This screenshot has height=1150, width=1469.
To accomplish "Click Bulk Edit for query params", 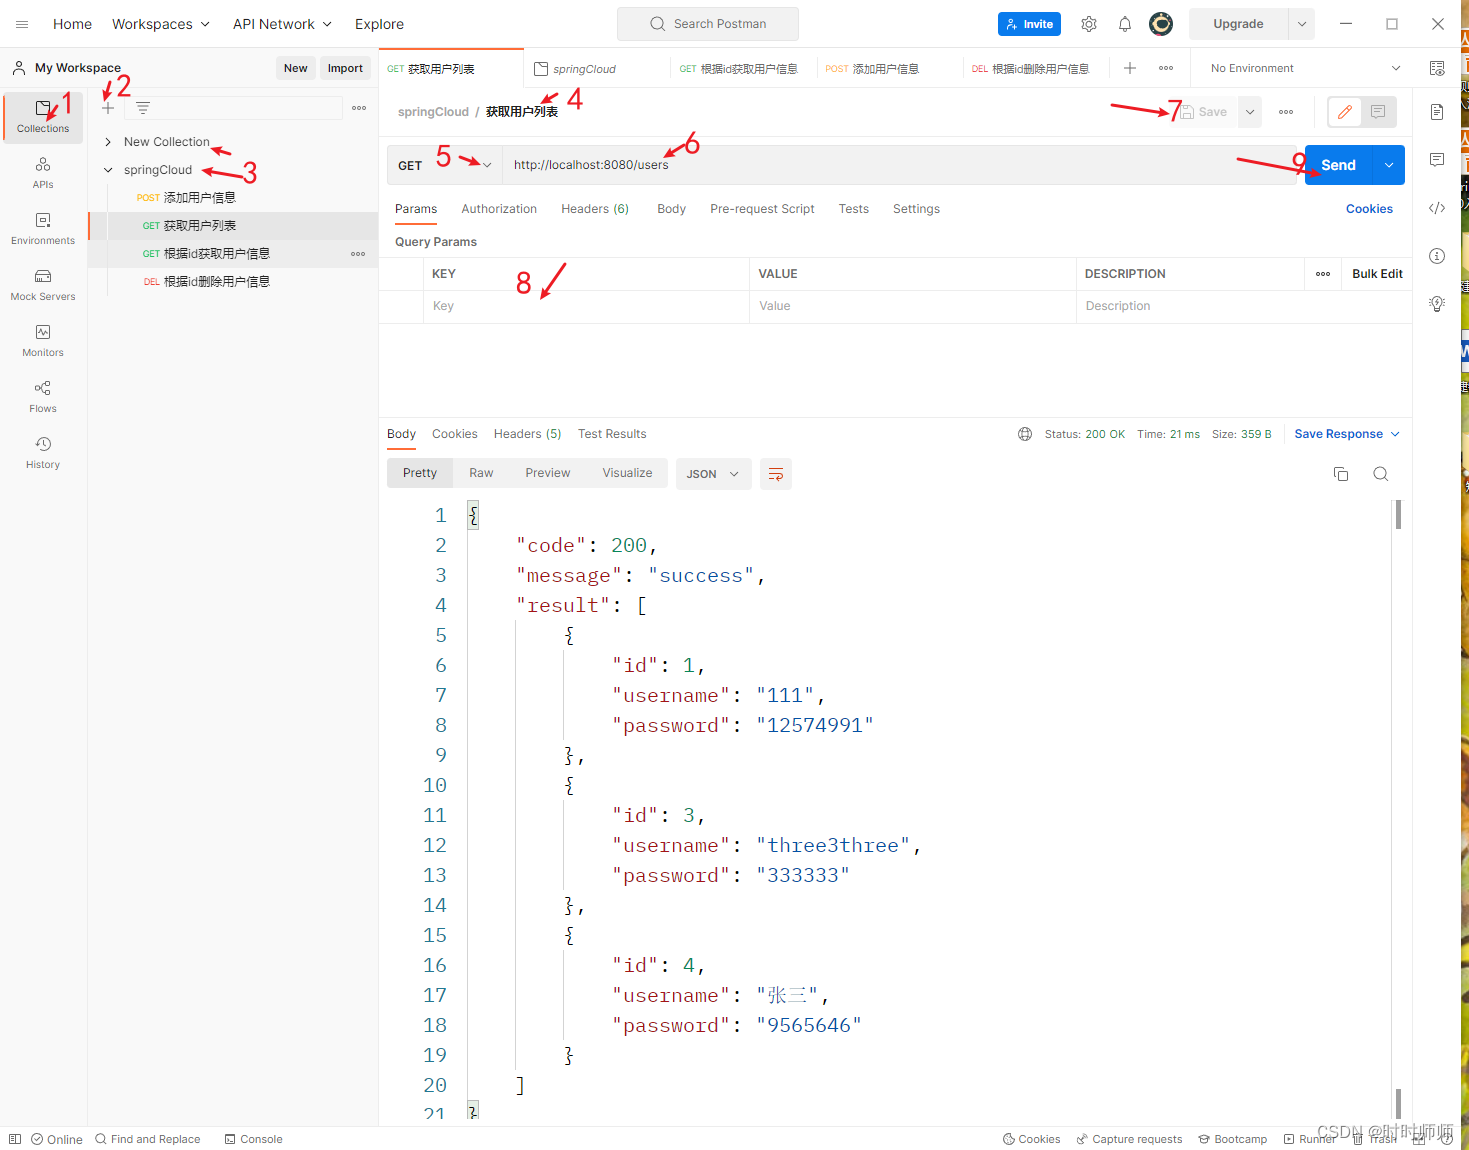I will point(1377,274).
